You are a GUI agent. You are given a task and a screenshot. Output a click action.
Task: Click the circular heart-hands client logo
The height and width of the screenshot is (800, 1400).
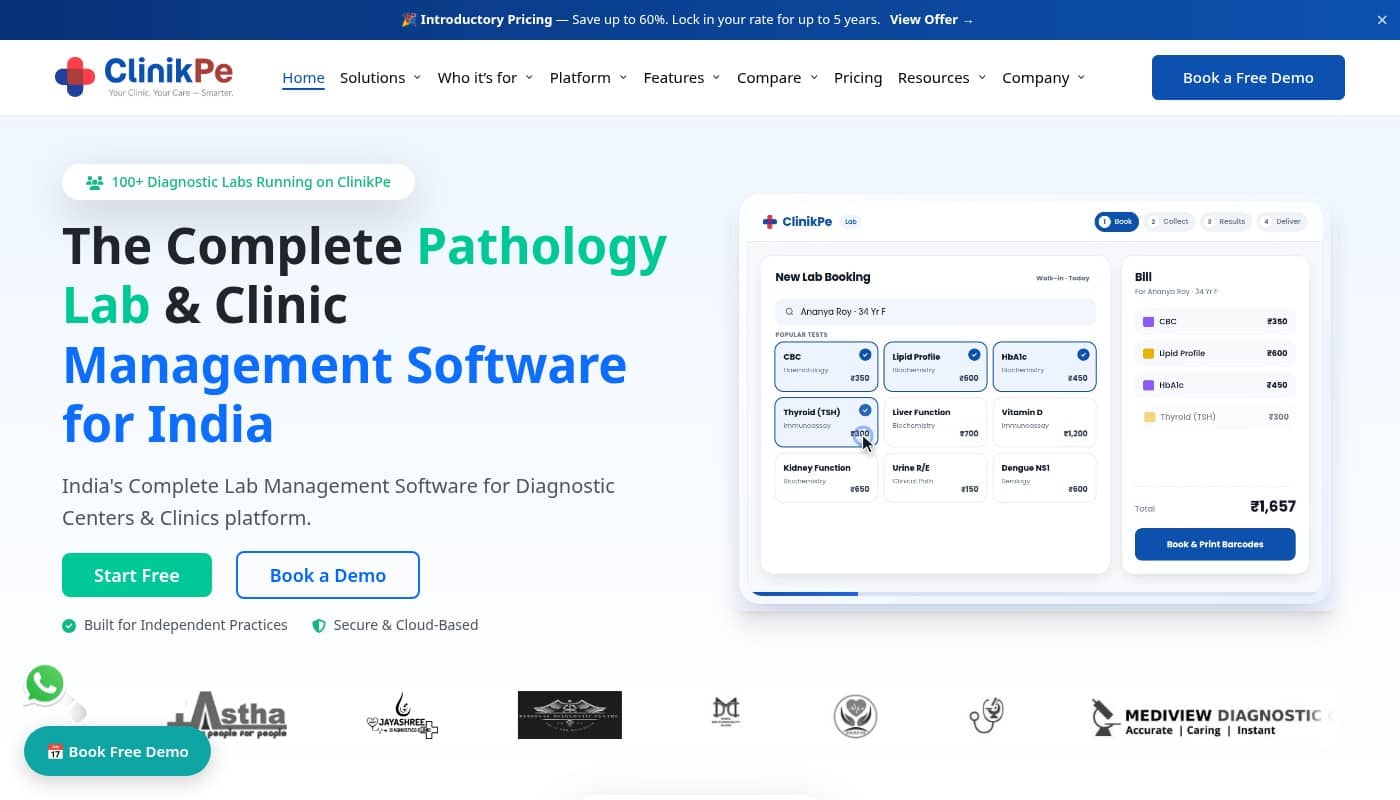click(855, 716)
